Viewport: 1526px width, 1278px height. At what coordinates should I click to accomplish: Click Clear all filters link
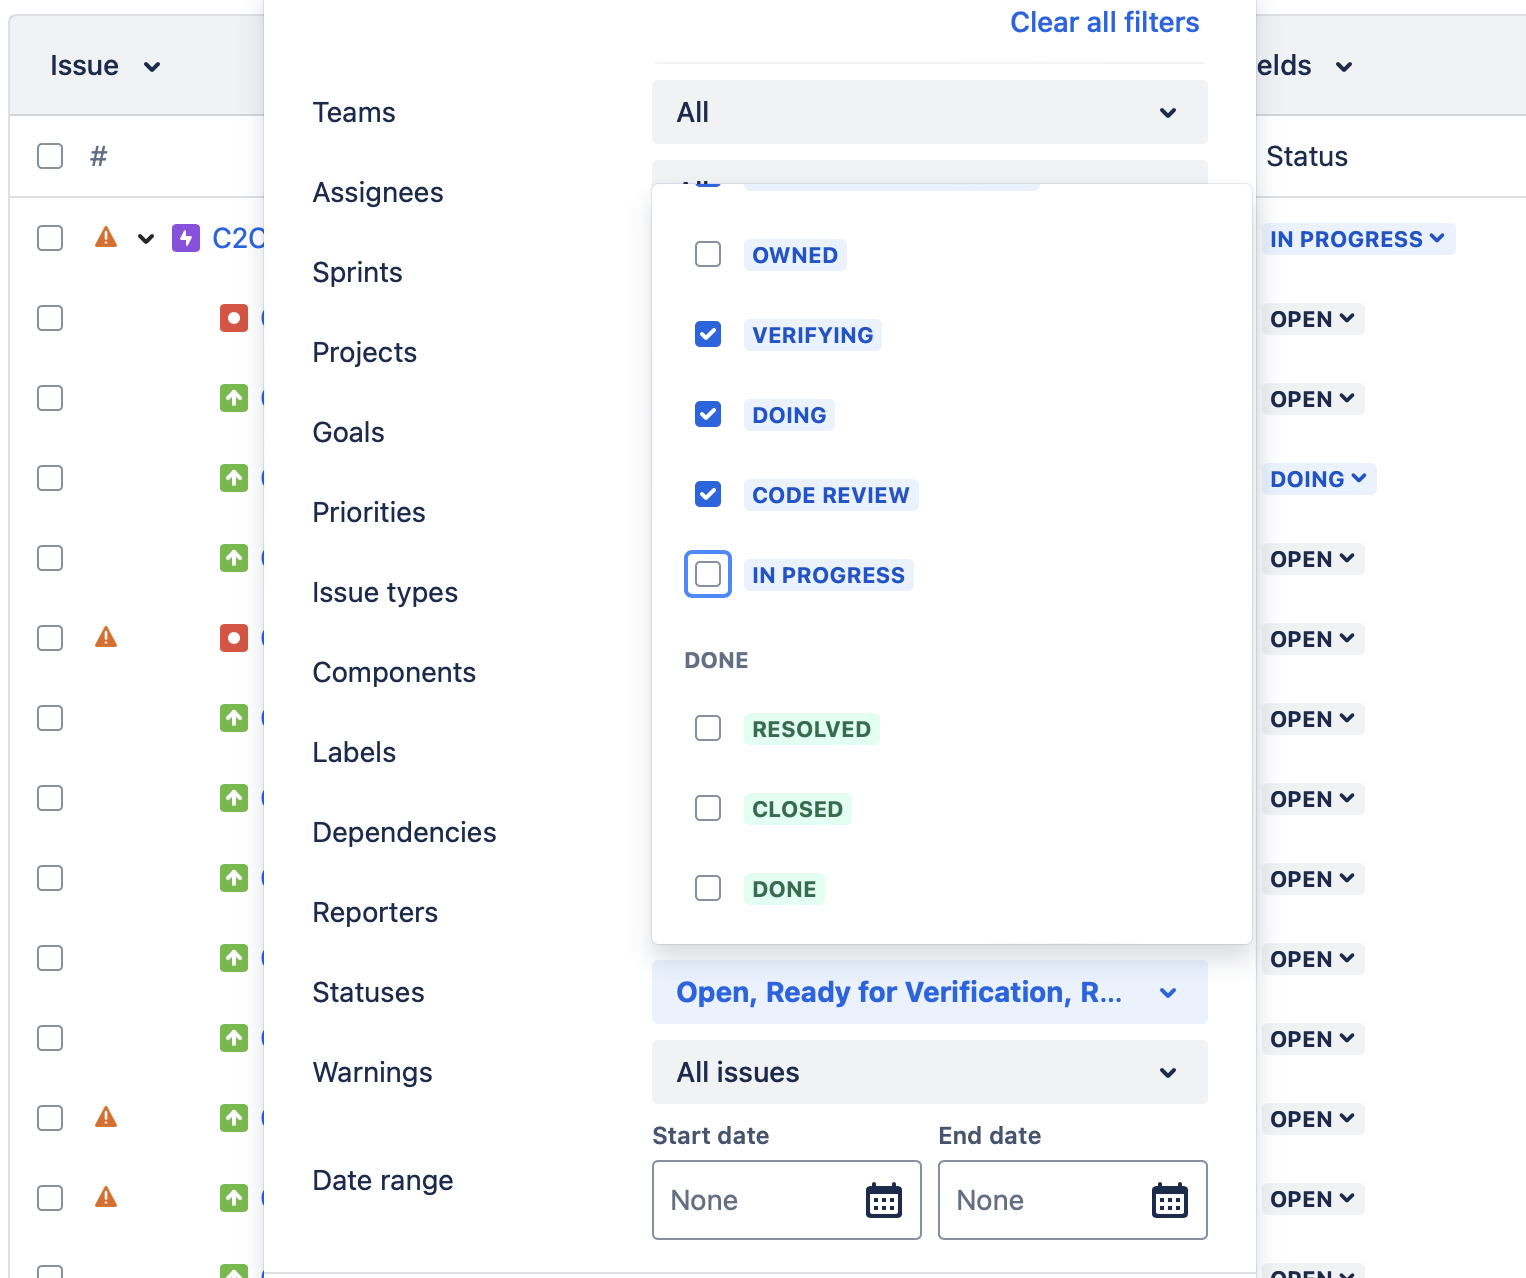[1104, 22]
